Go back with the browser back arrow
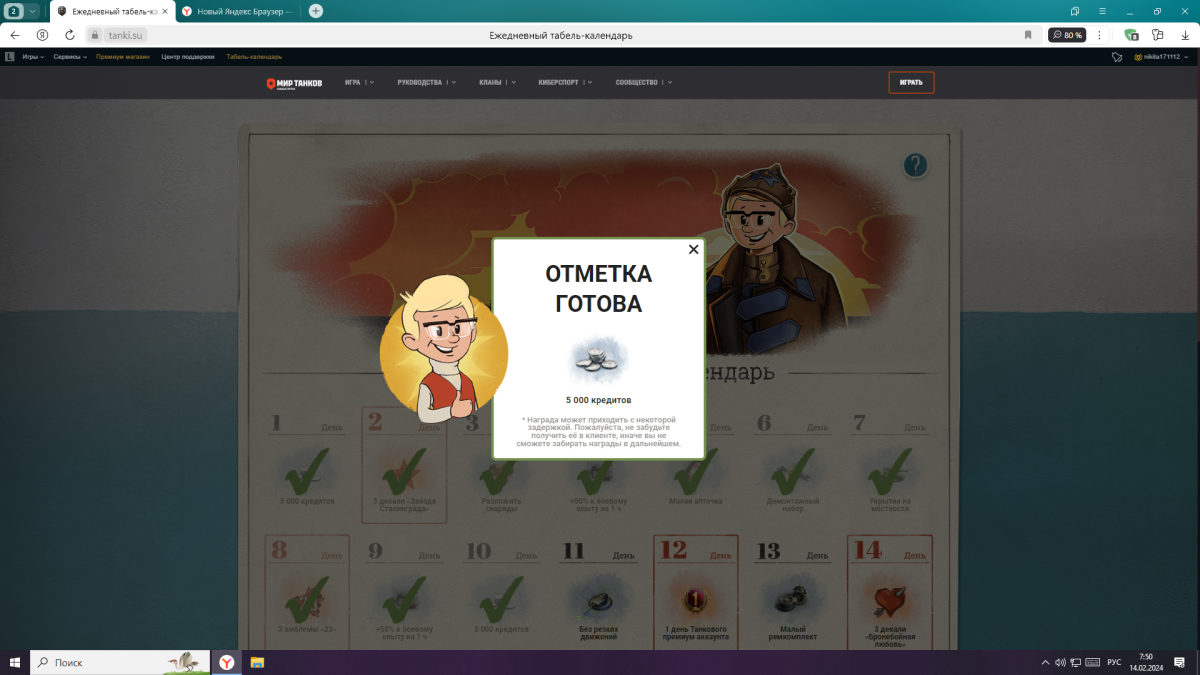This screenshot has height=675, width=1200. [x=15, y=35]
